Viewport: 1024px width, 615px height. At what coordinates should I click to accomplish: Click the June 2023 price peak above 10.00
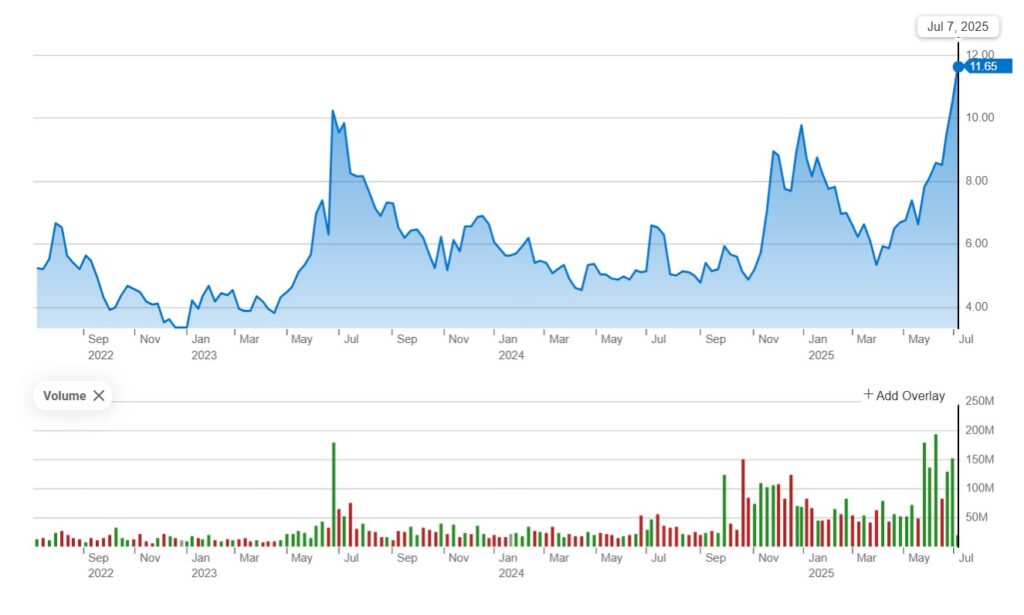tap(333, 111)
